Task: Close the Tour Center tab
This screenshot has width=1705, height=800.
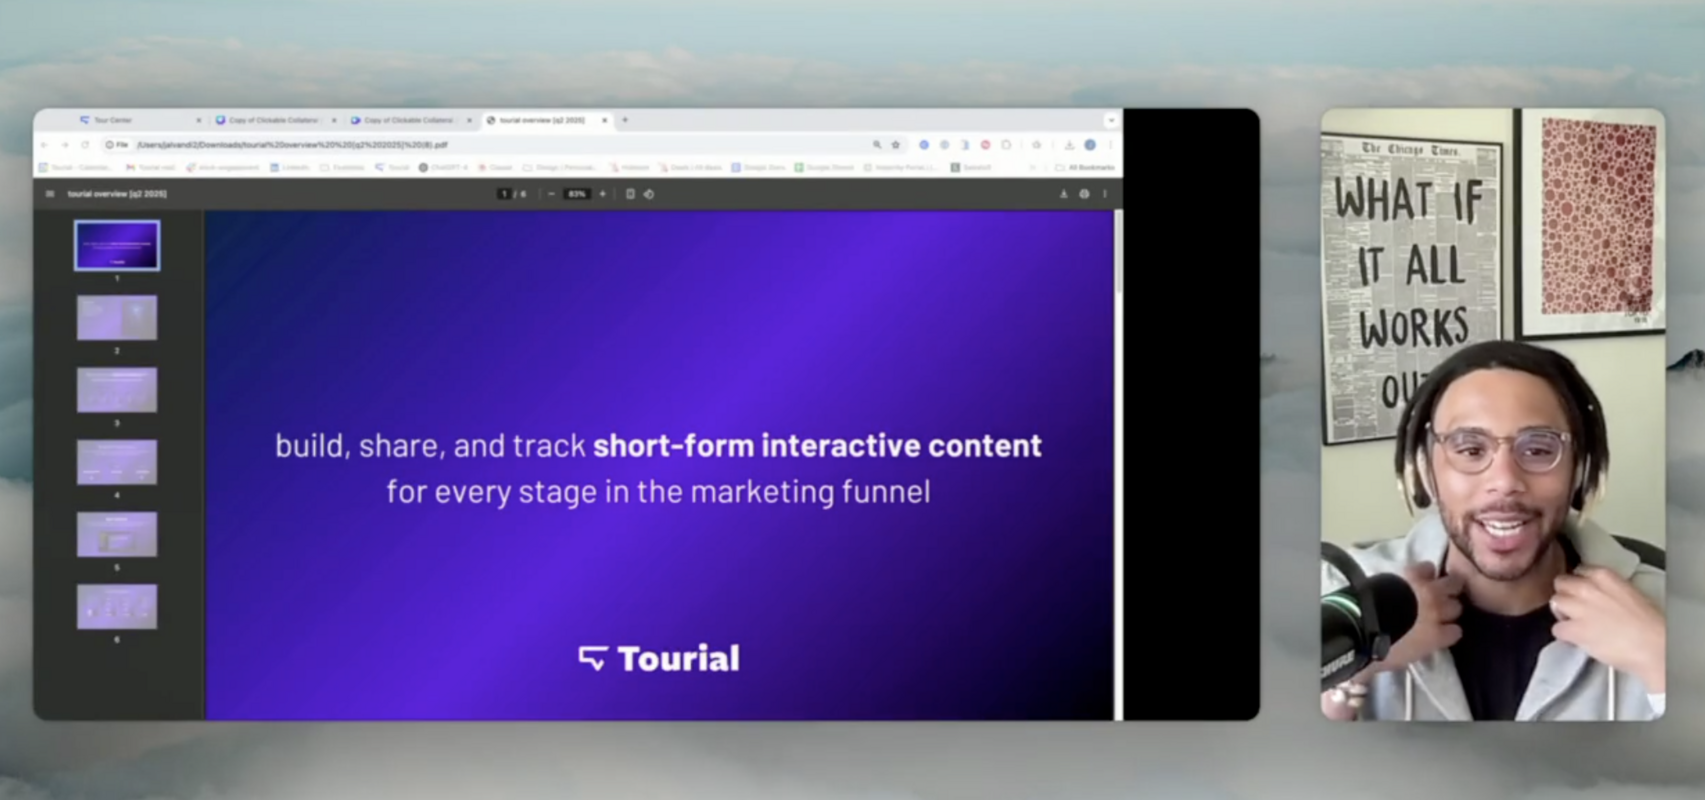Action: [199, 120]
